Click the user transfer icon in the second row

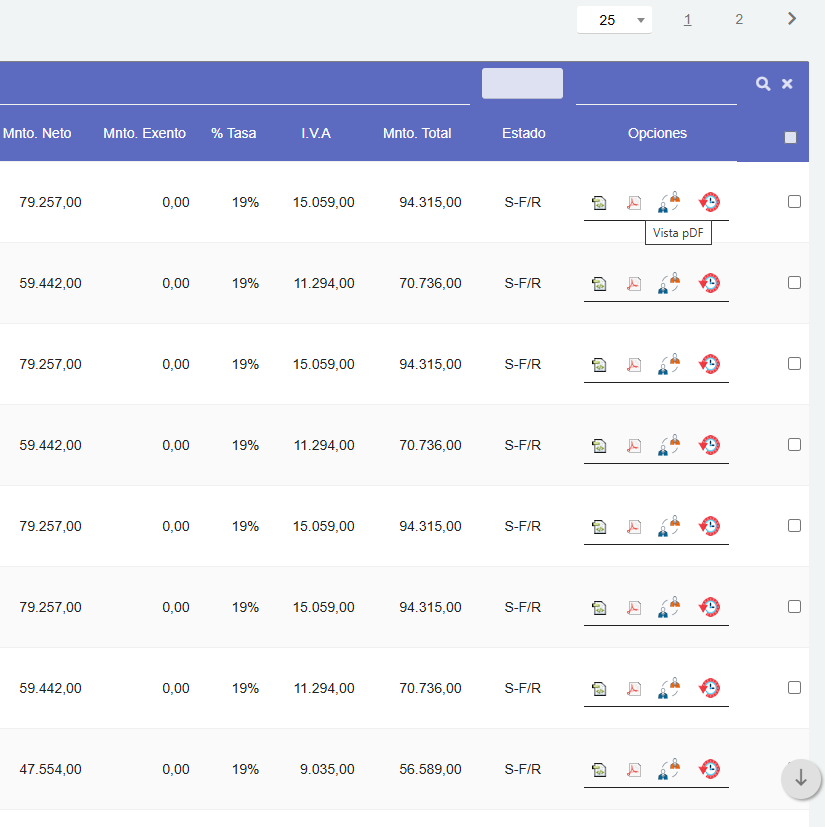pos(669,283)
